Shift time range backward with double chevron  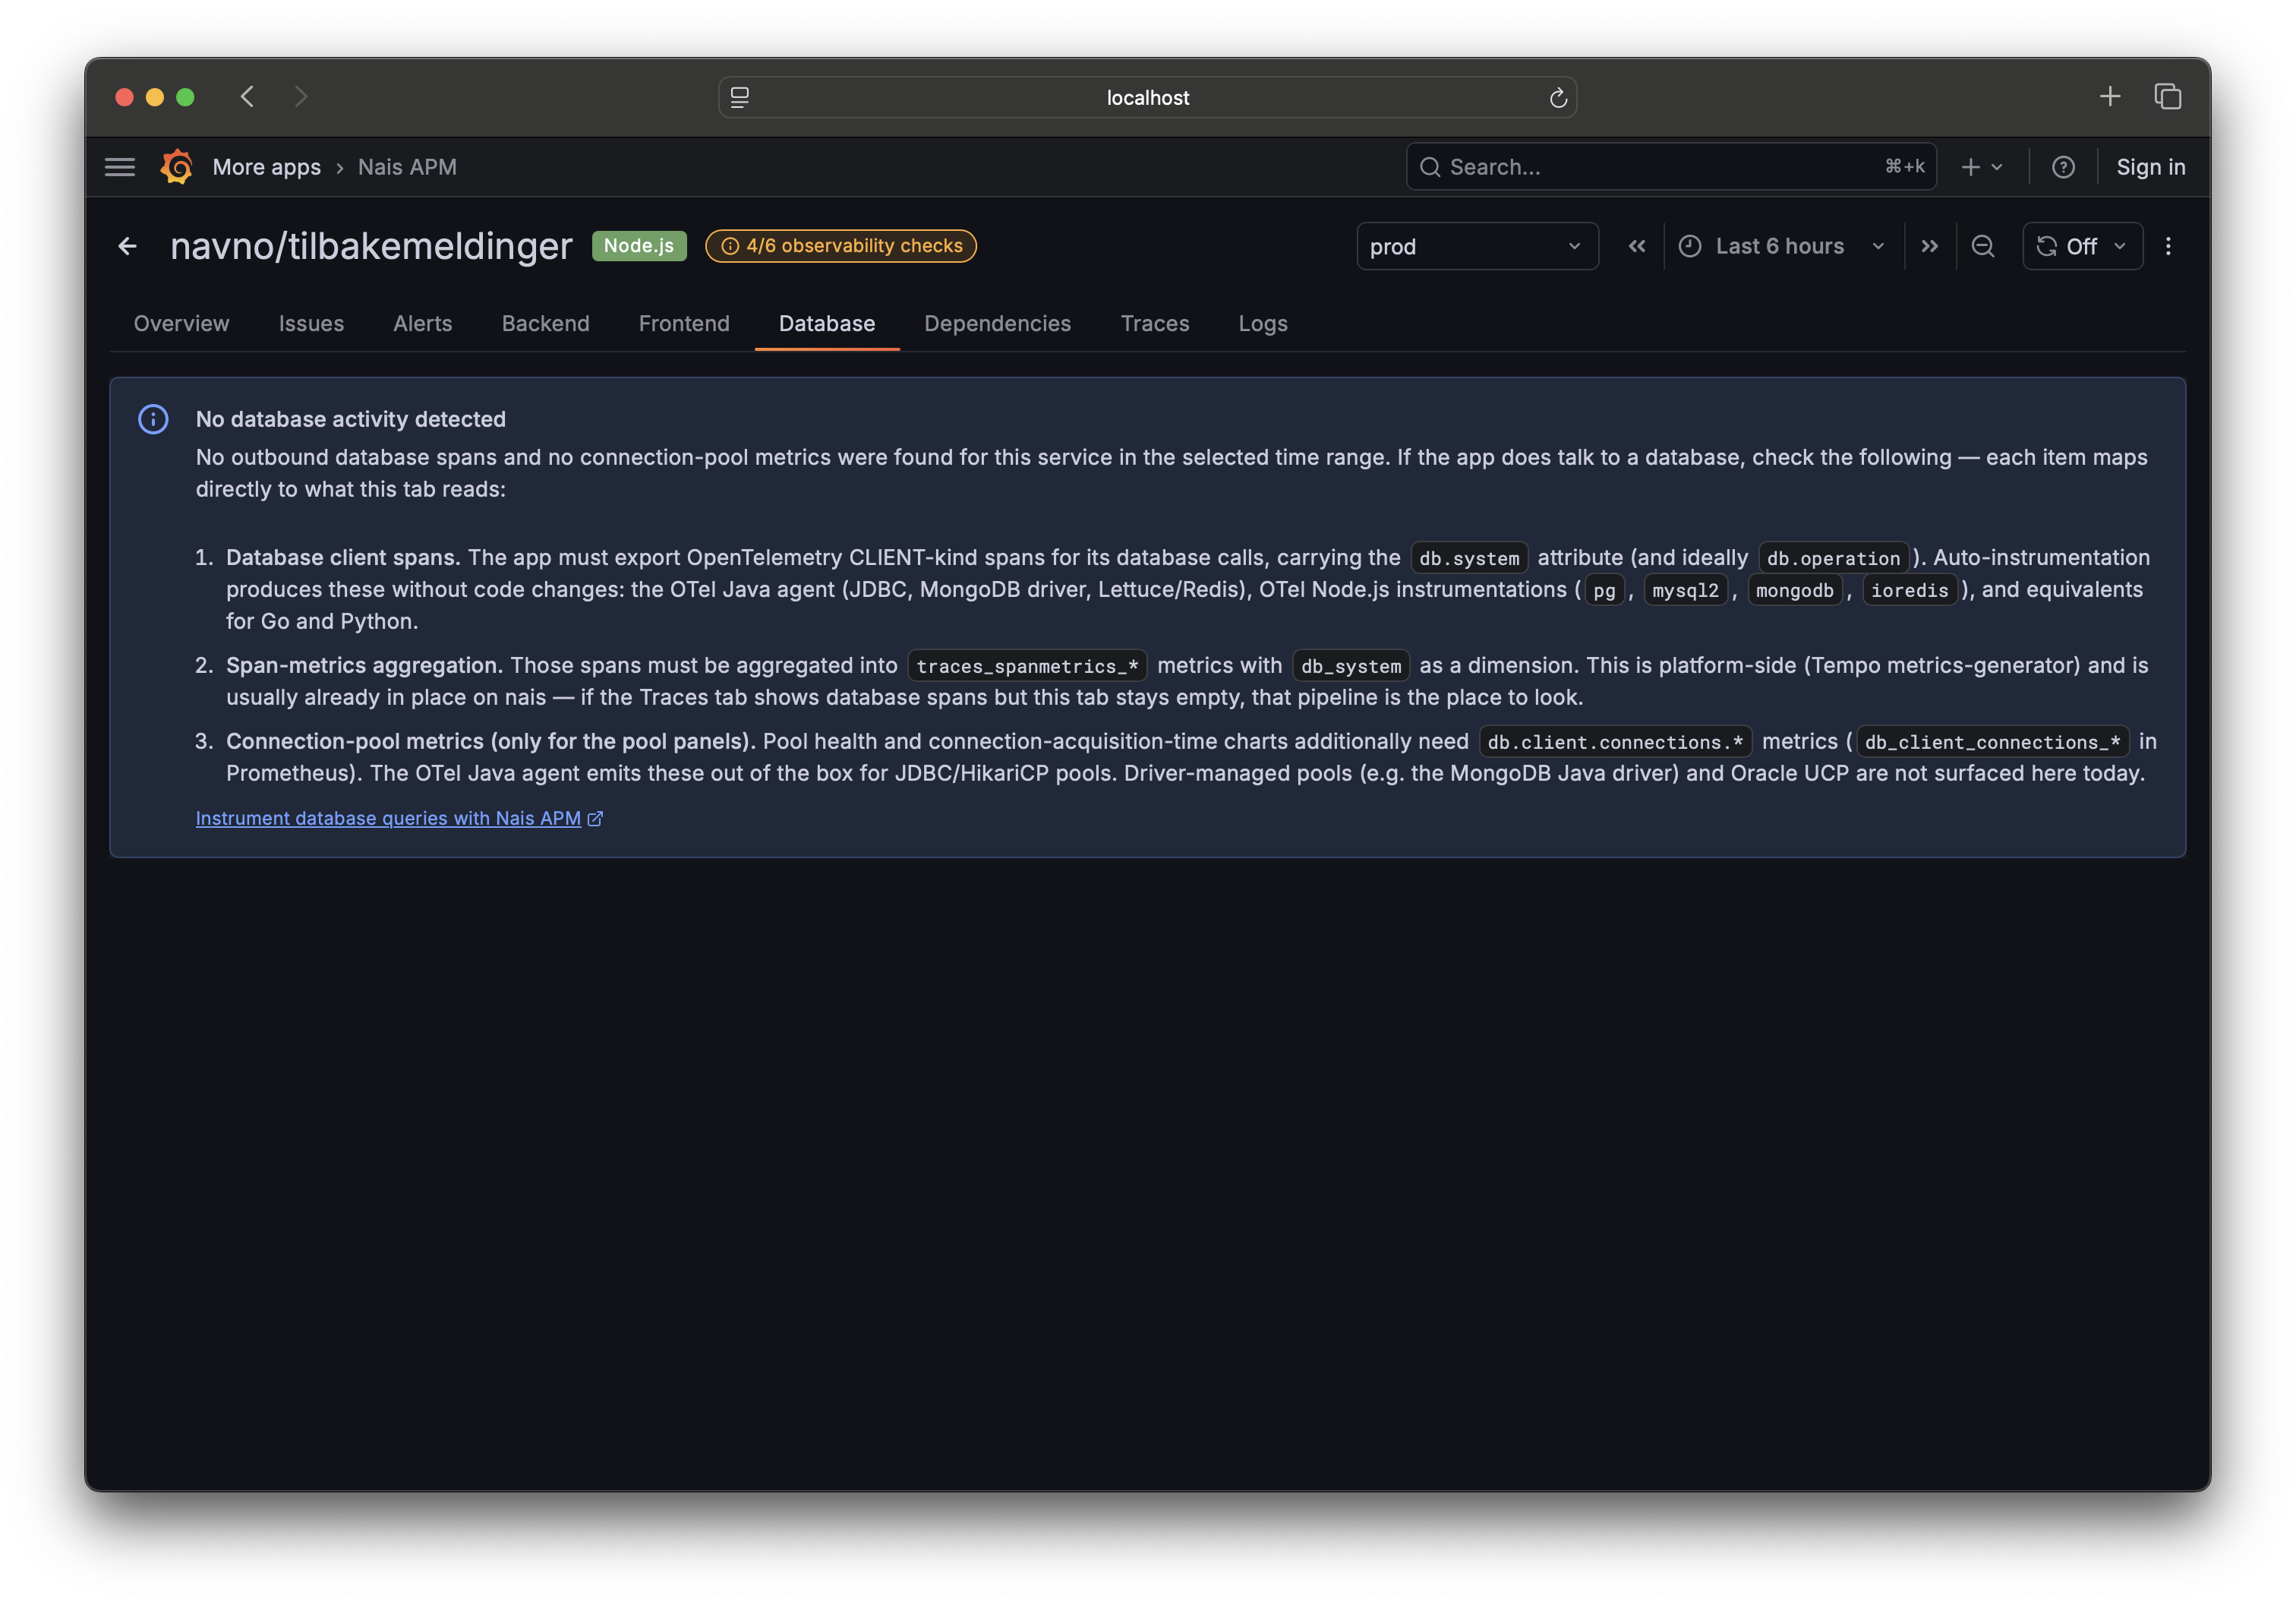[x=1636, y=246]
